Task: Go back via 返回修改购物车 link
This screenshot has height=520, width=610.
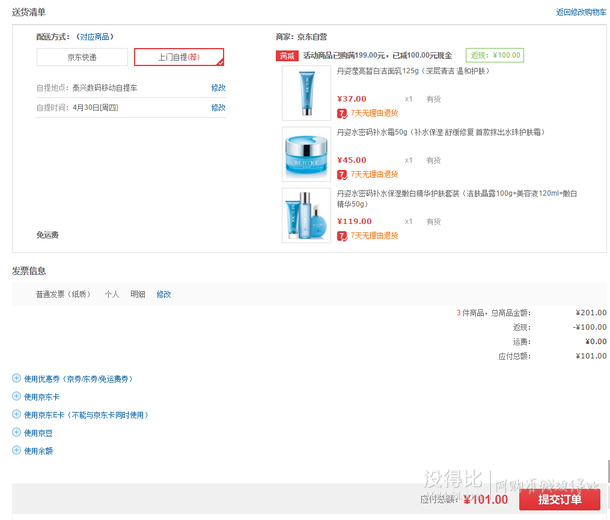Action: (581, 12)
